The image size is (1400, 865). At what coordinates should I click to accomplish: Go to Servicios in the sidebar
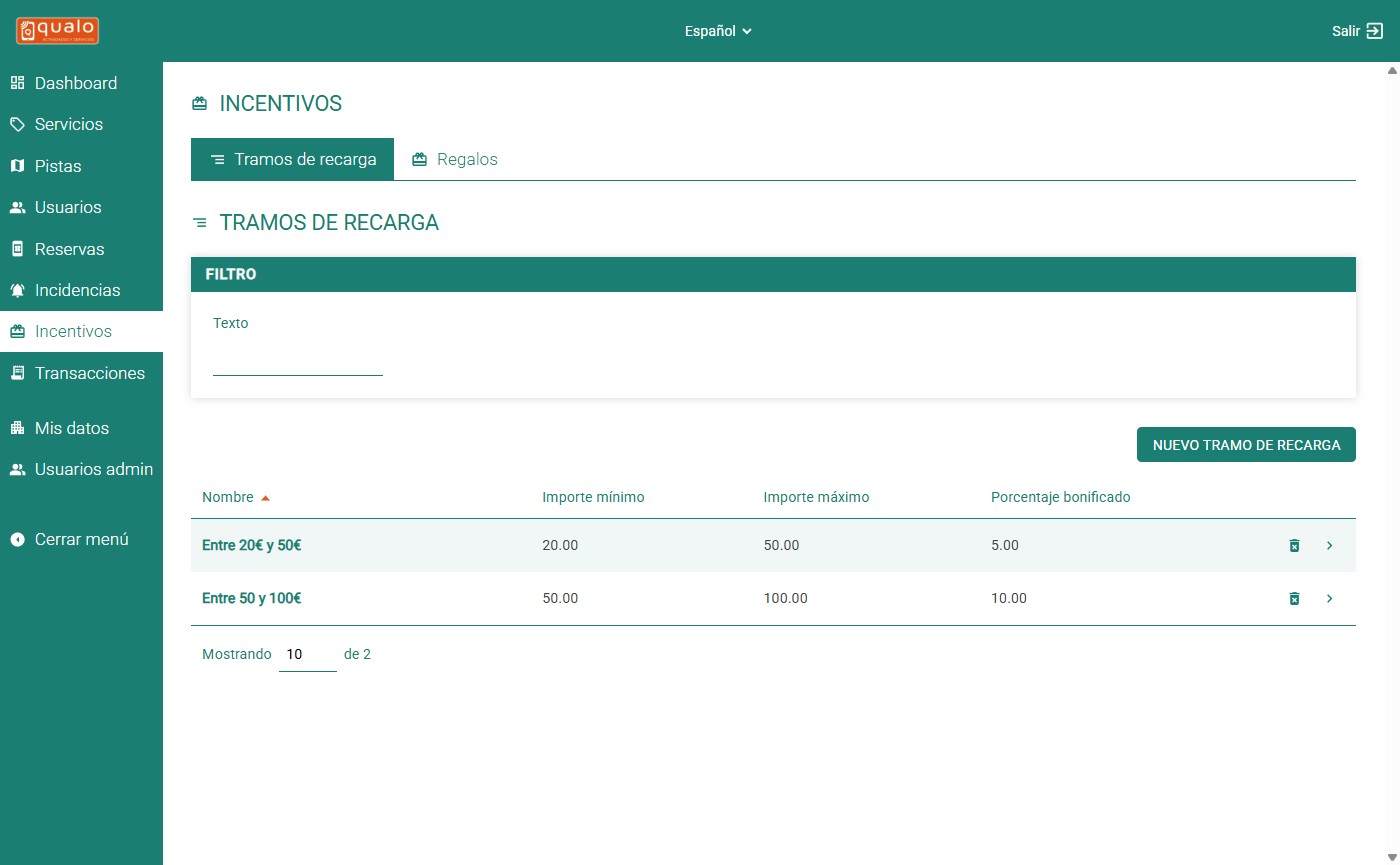[x=68, y=125]
